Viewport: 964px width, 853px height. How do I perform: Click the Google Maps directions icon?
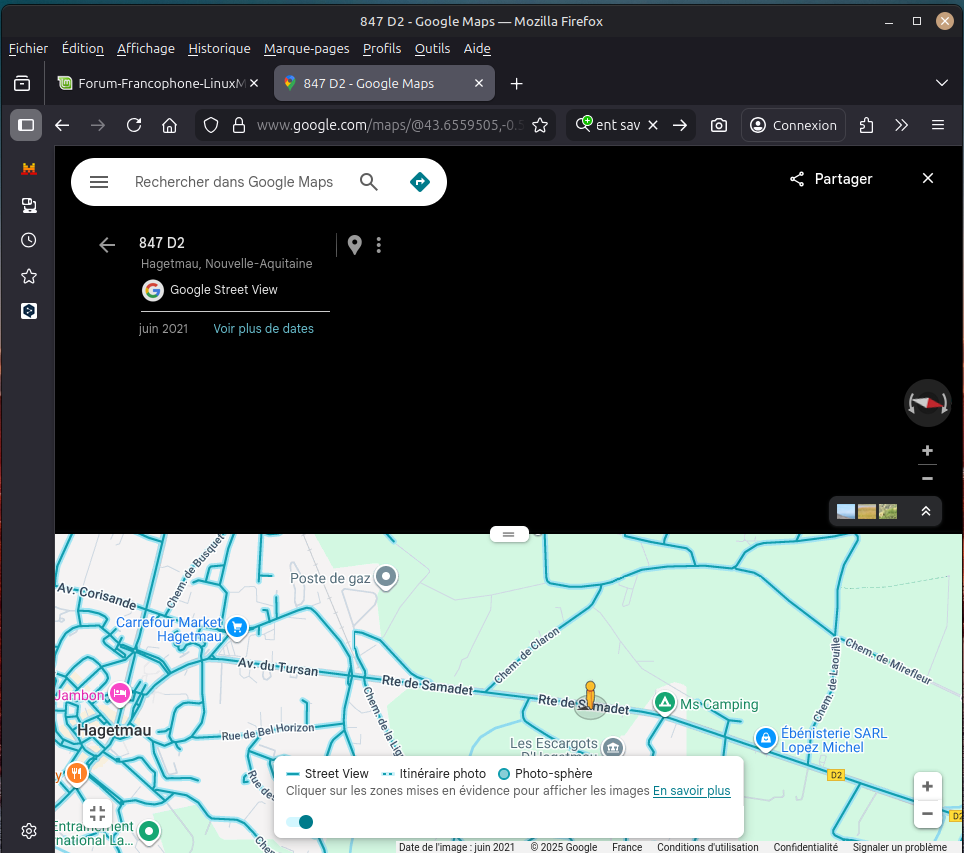point(420,182)
